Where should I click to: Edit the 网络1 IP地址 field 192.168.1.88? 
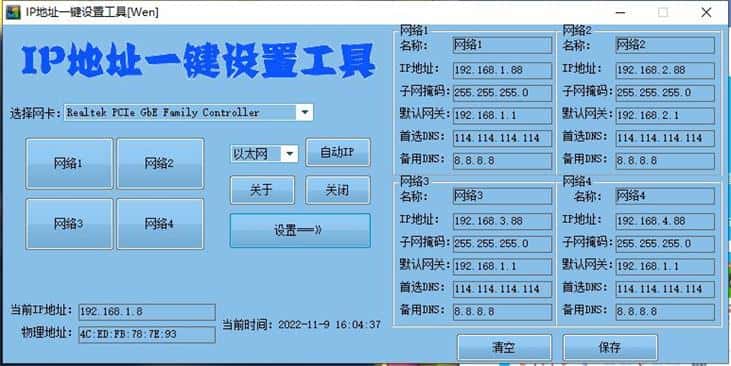coord(502,70)
